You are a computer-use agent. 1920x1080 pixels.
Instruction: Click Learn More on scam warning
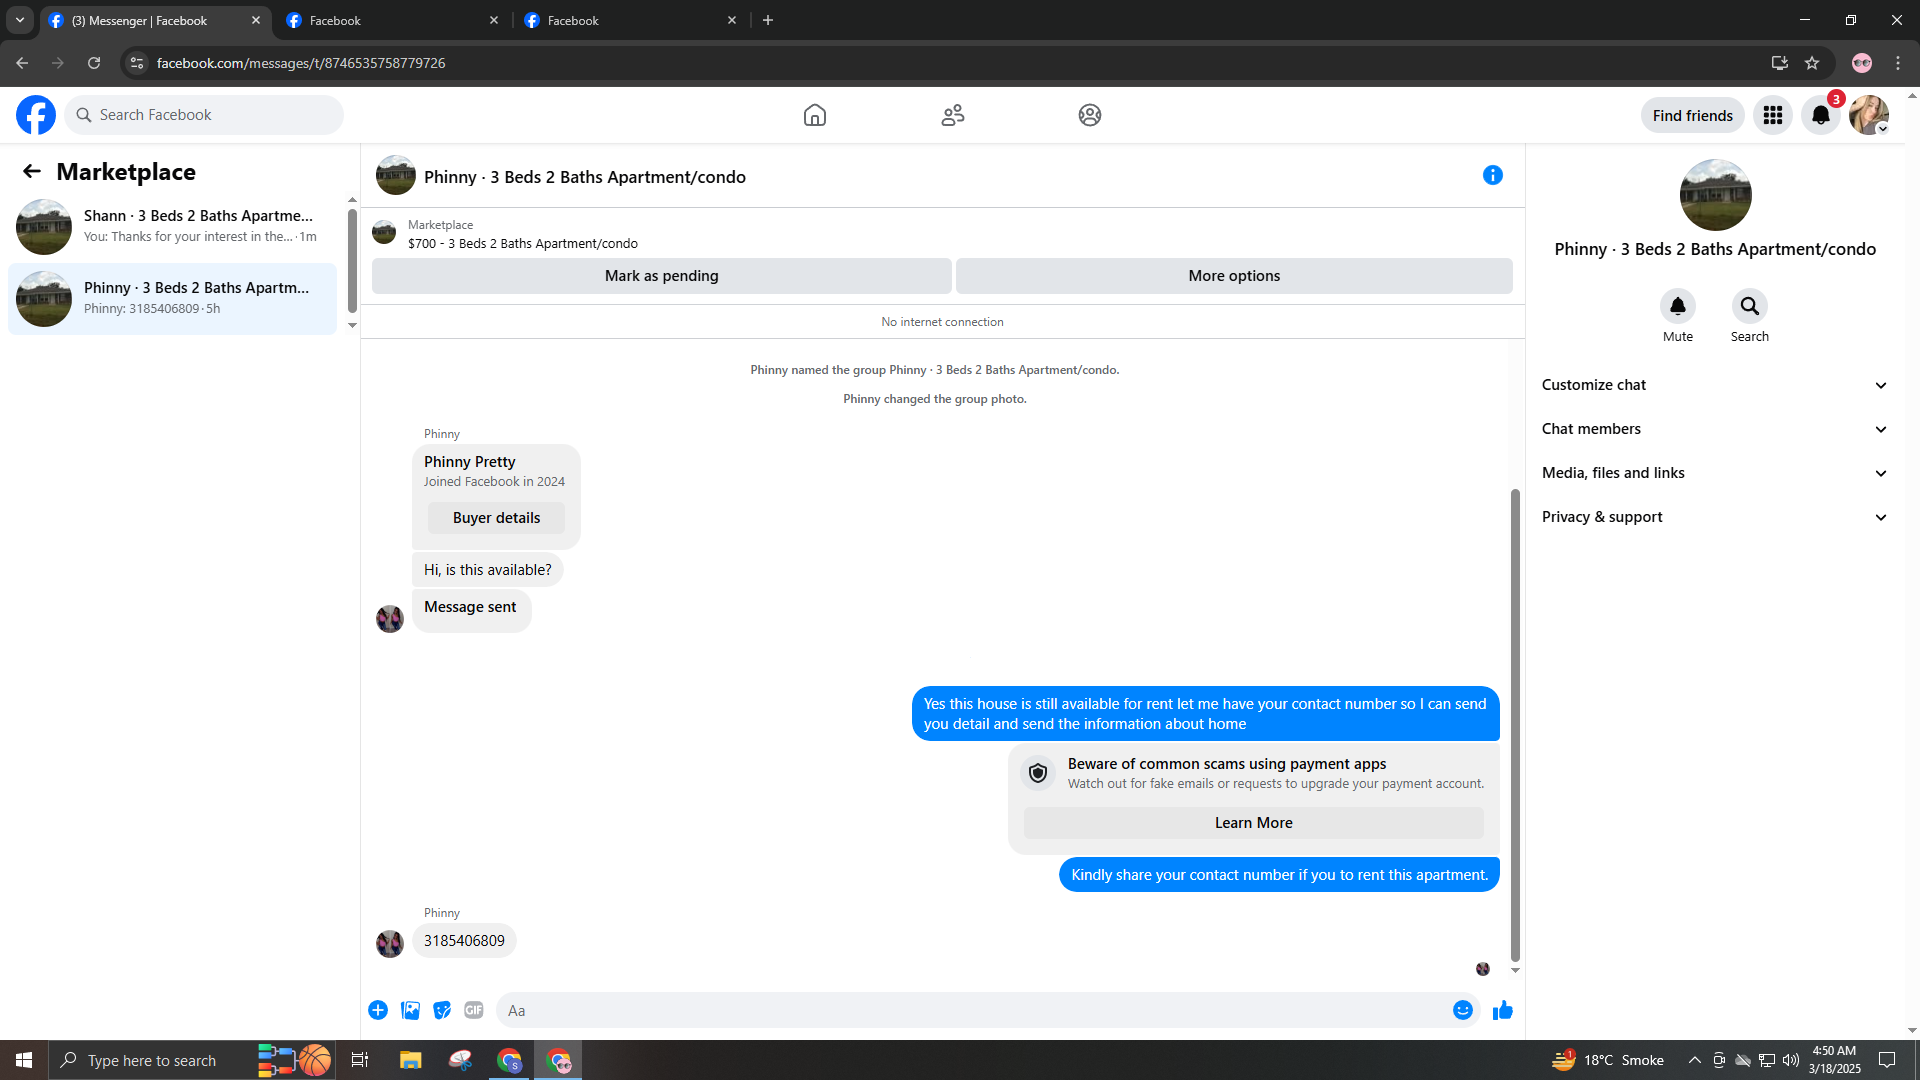tap(1253, 823)
